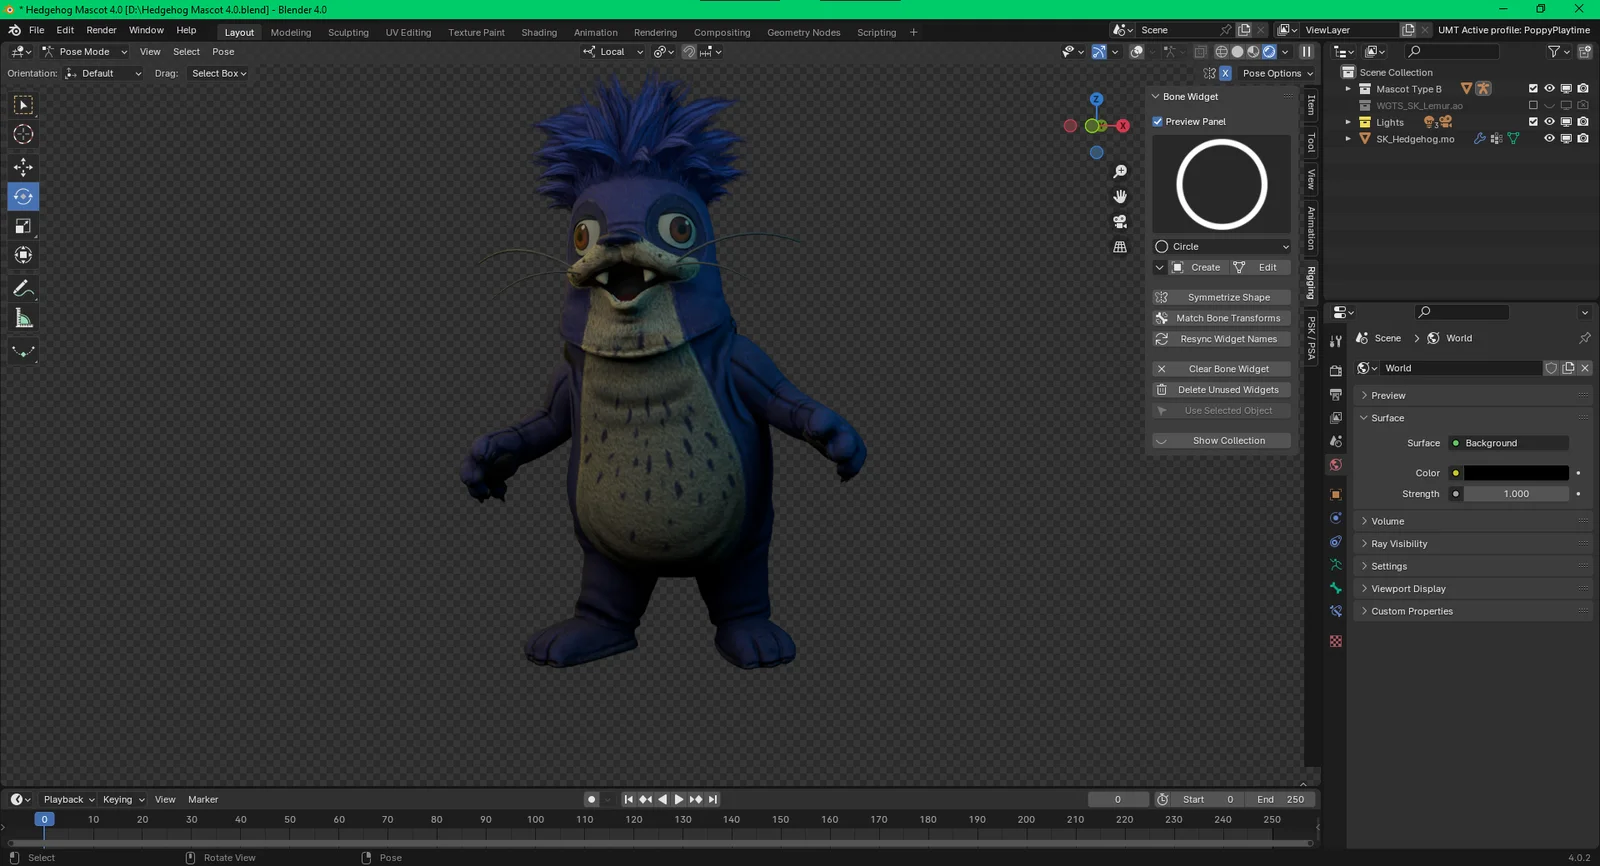Click Match Bone Transforms button

pyautogui.click(x=1221, y=318)
